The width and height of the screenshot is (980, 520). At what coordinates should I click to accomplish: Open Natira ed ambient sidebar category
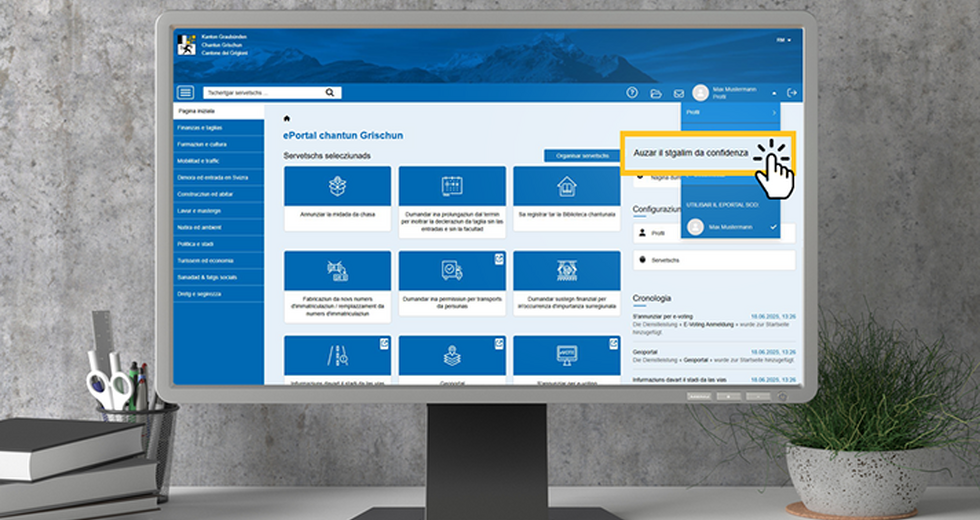pos(218,228)
